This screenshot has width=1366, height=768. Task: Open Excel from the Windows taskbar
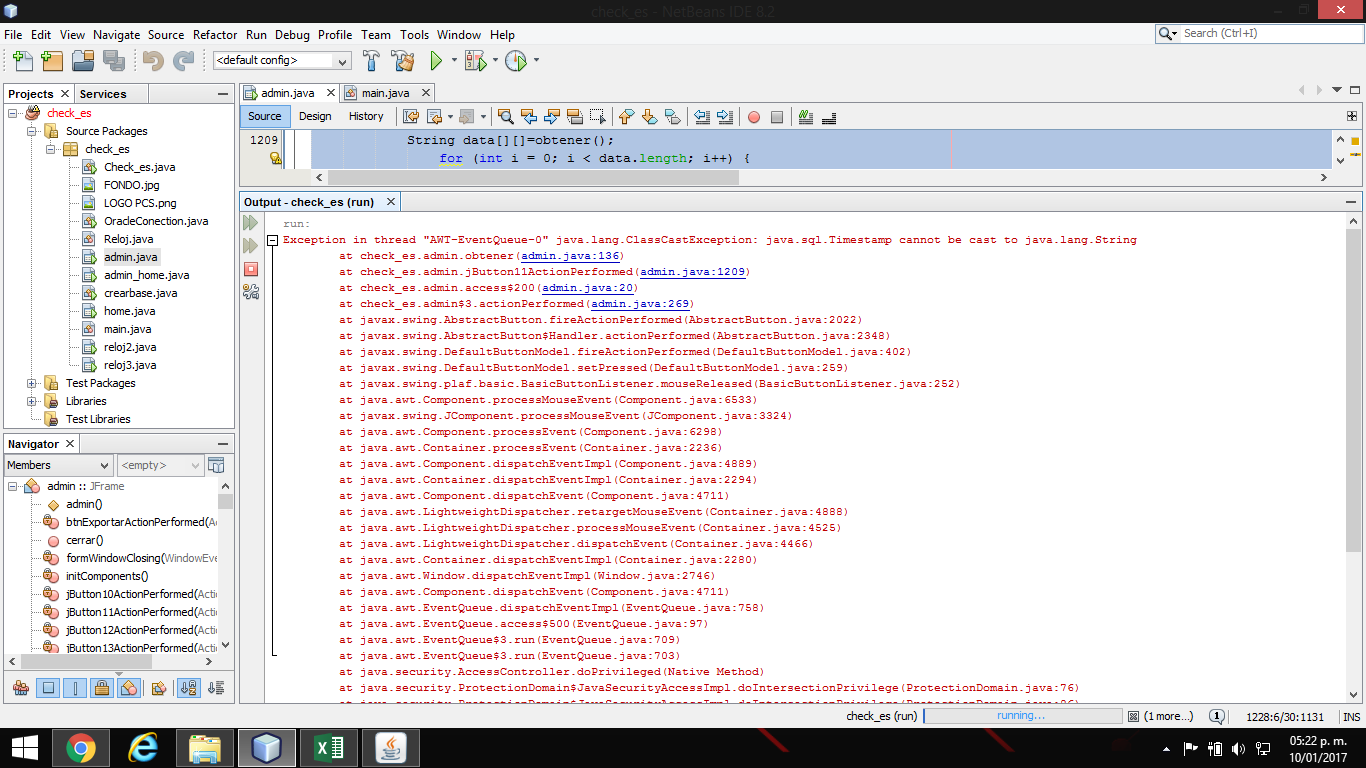[x=329, y=748]
